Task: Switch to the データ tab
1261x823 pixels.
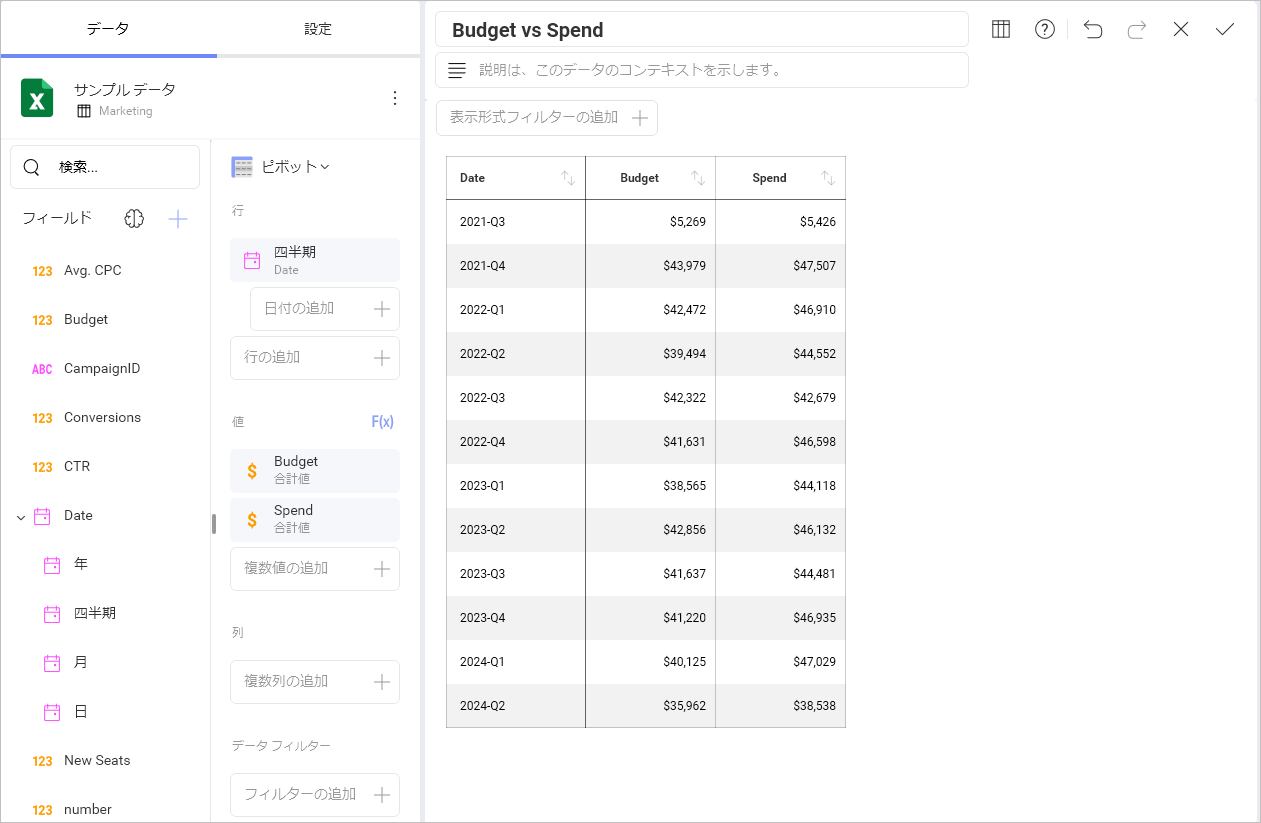Action: pos(108,29)
